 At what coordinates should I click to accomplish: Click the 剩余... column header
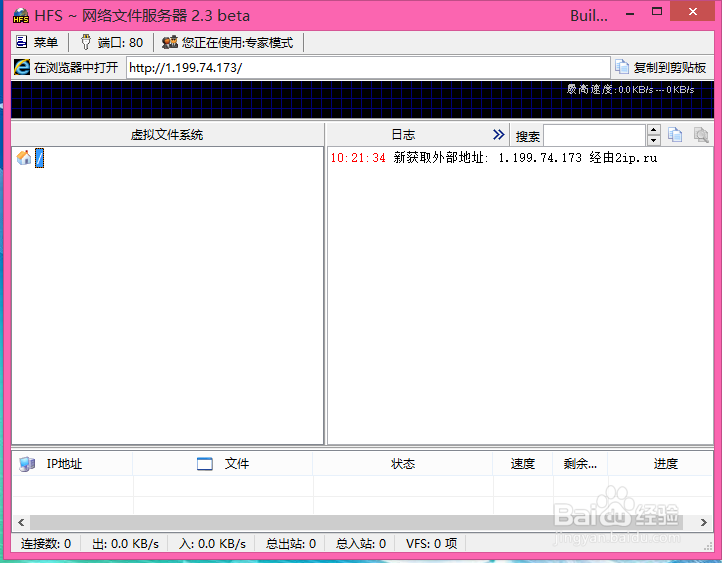580,464
